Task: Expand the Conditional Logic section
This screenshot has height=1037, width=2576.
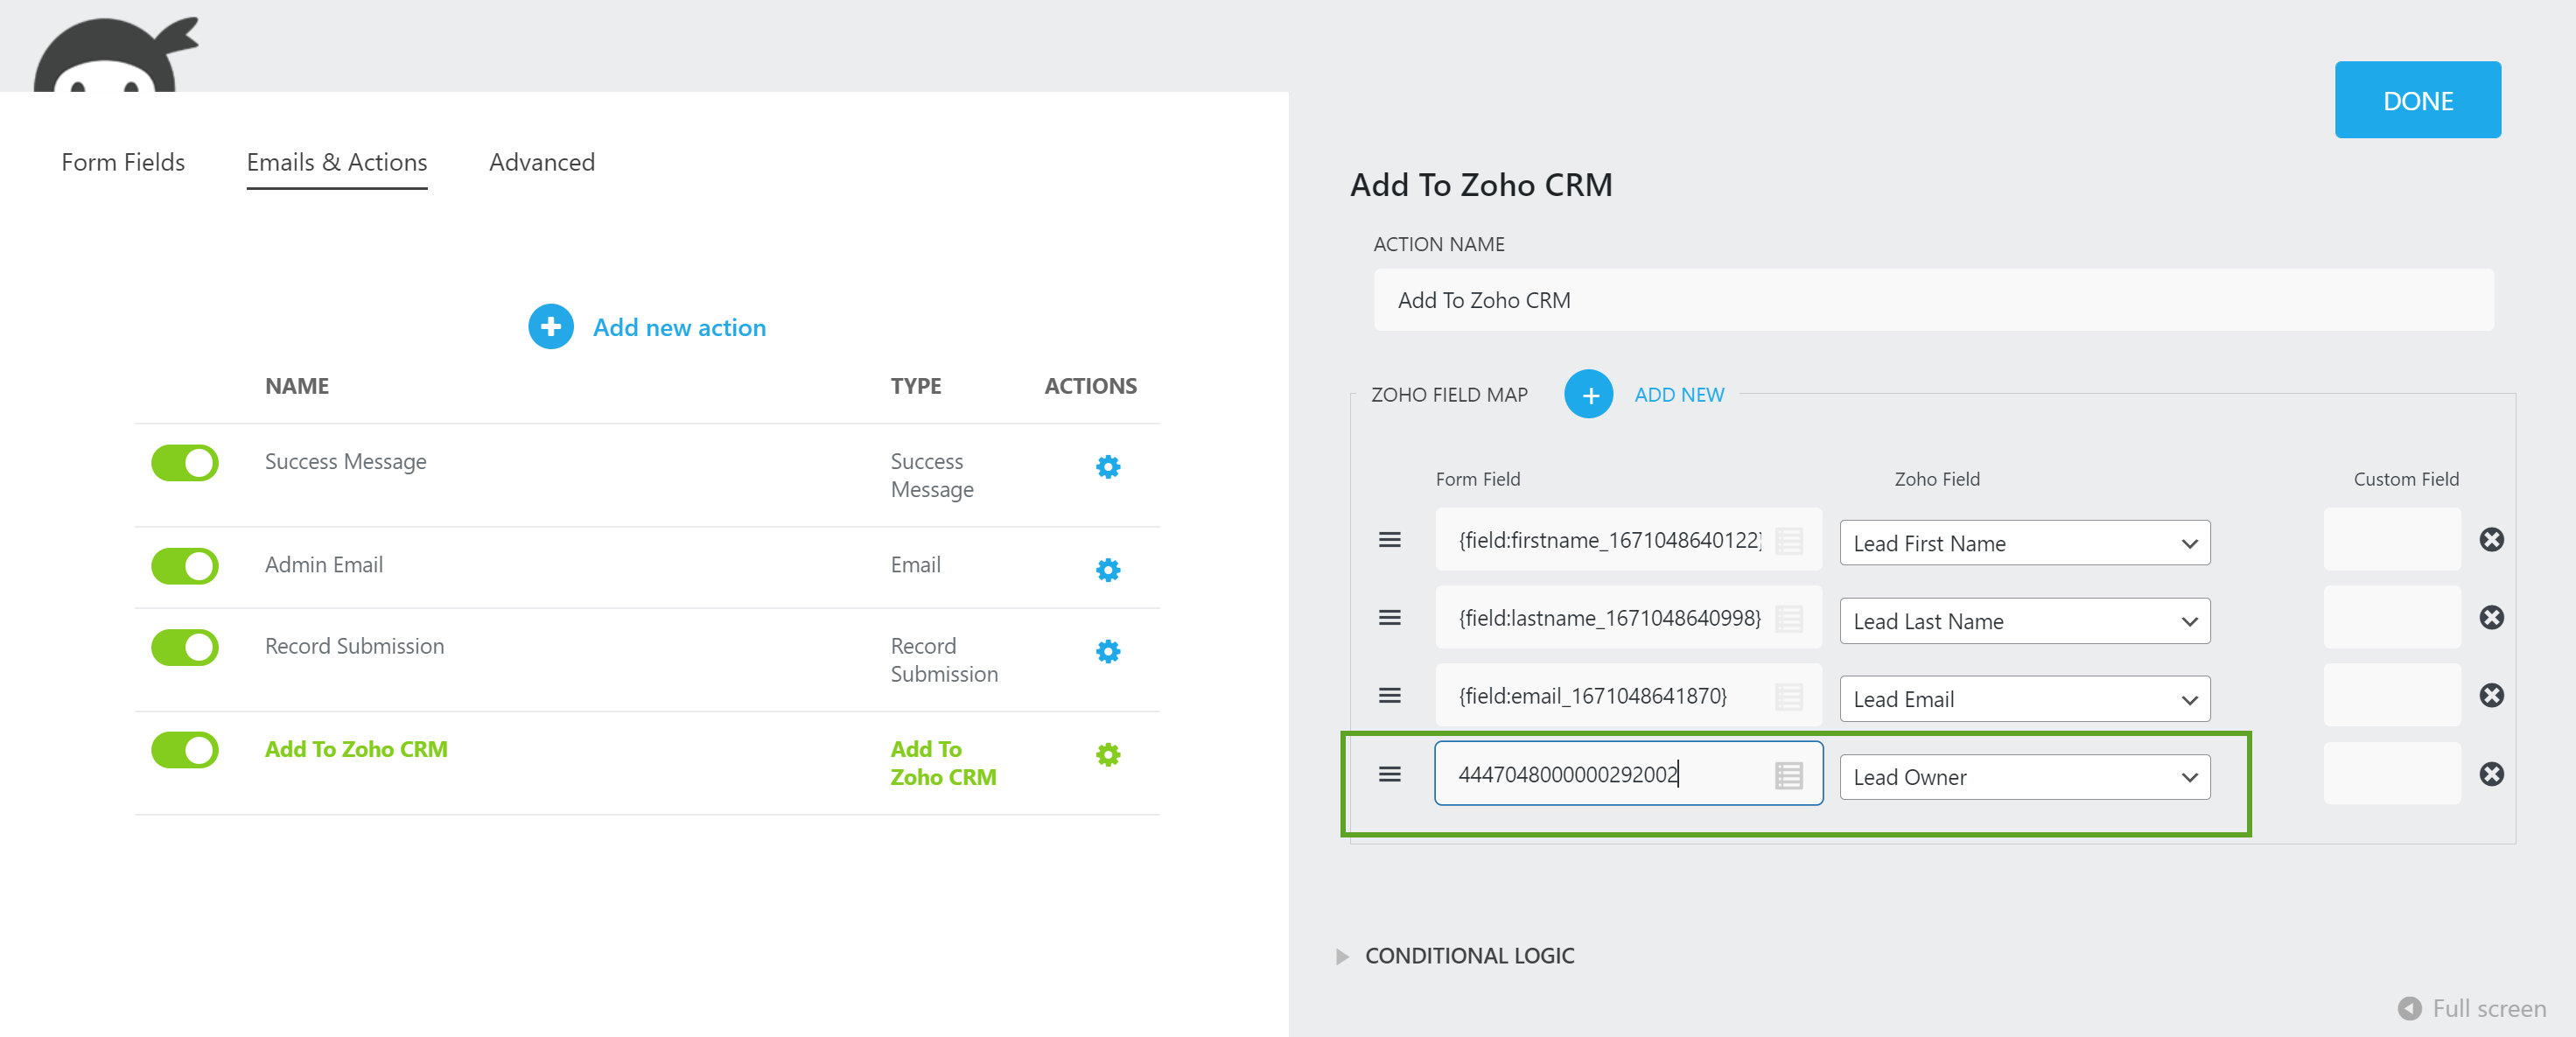Action: (x=1468, y=956)
